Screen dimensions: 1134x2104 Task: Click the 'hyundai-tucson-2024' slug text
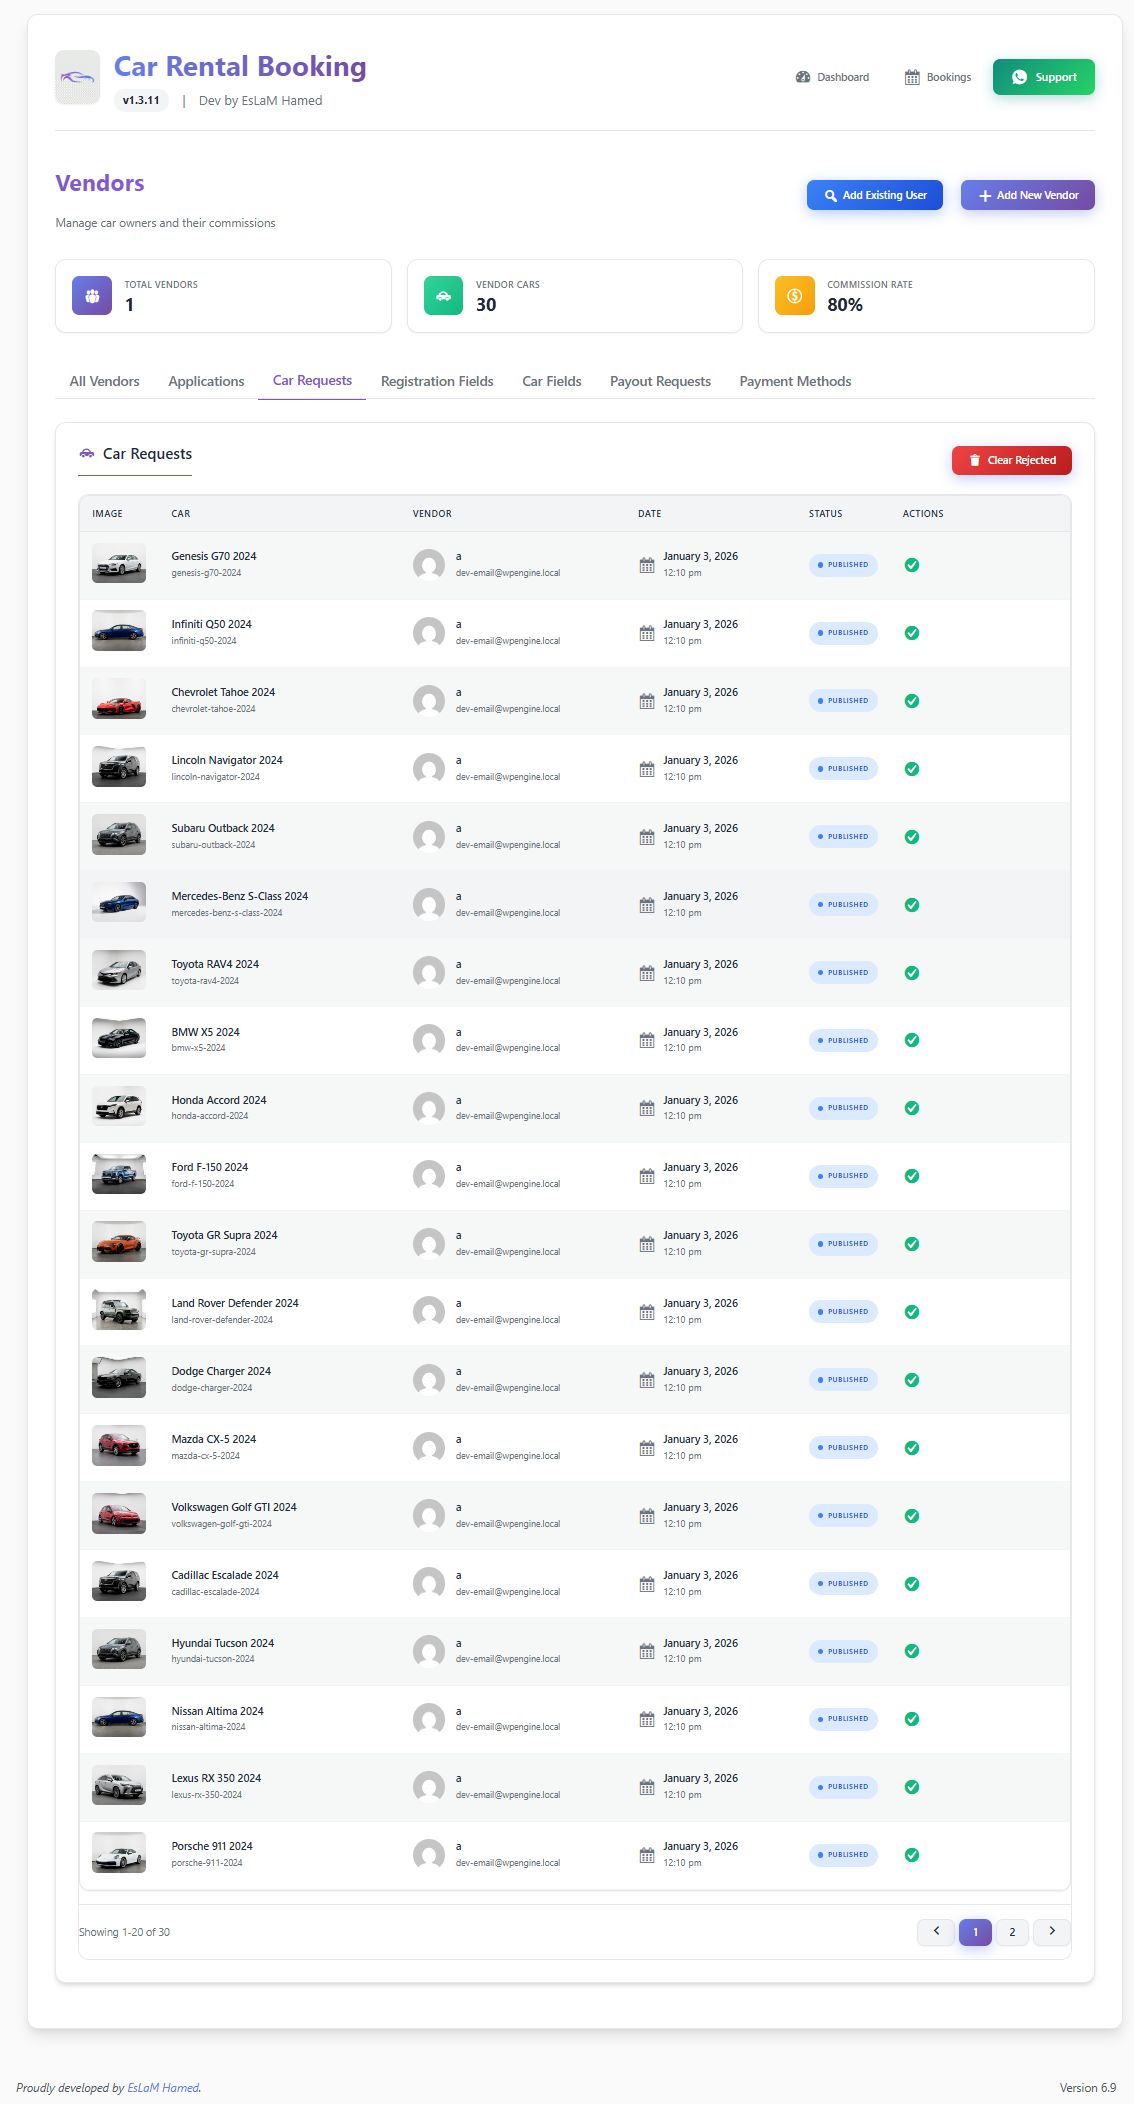pos(213,1659)
